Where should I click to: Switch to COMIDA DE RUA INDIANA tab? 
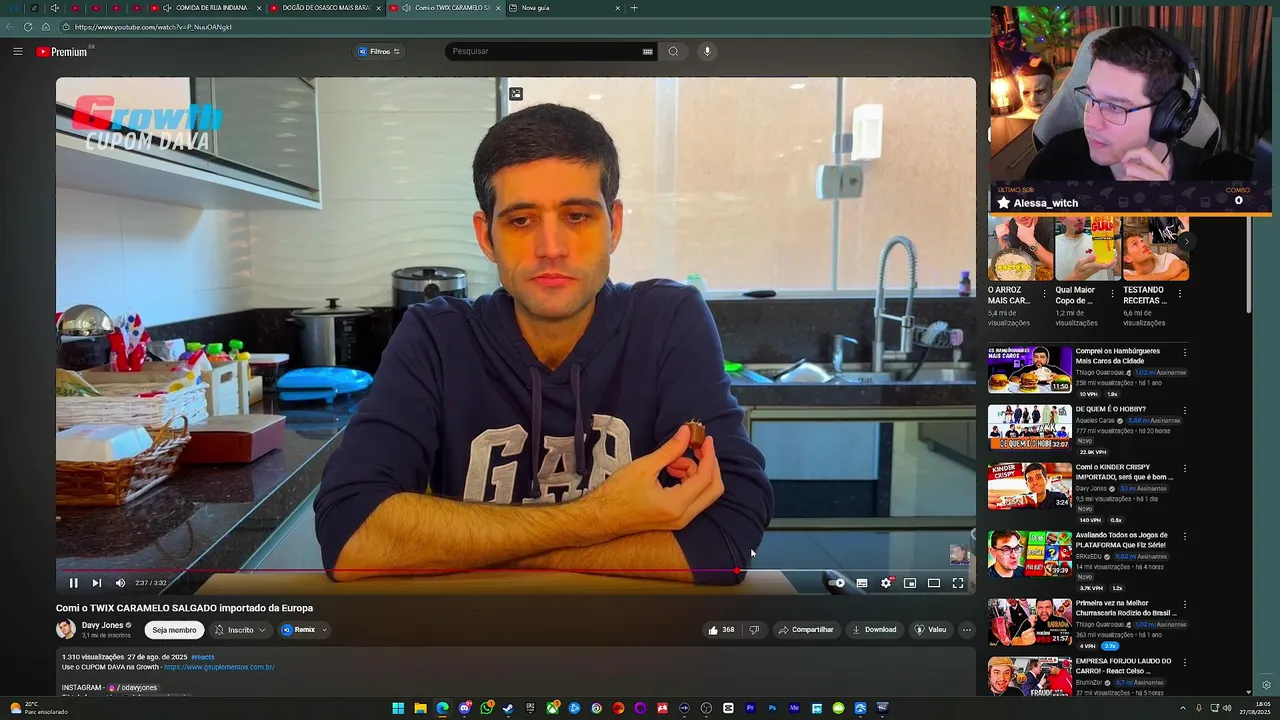[211, 8]
